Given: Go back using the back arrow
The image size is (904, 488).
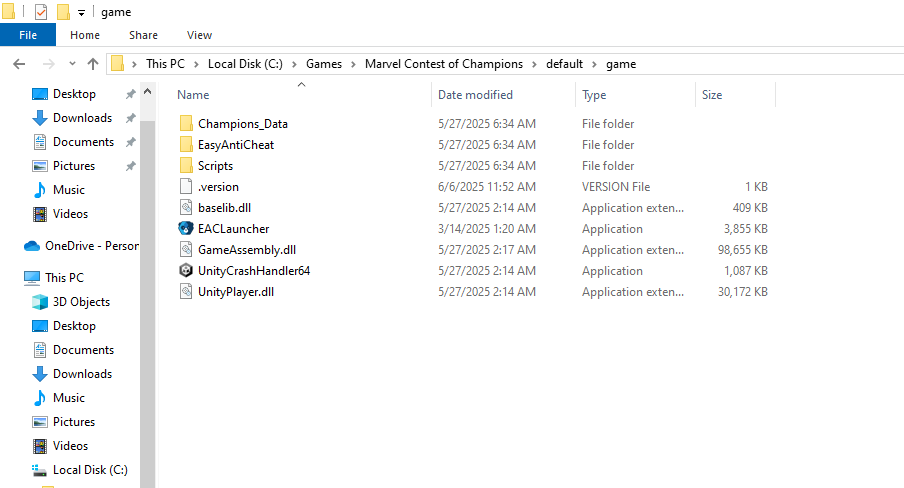Looking at the screenshot, I should tap(19, 64).
